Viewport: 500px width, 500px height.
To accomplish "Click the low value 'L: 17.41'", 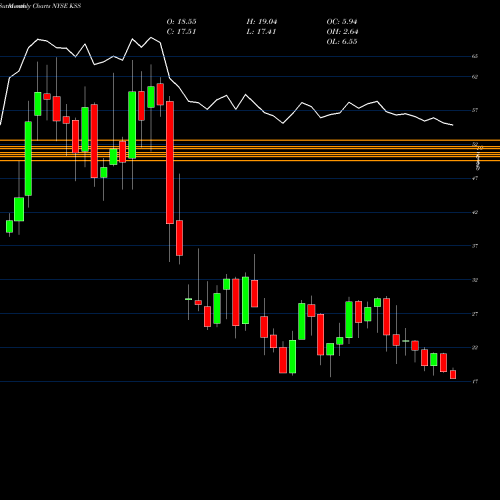I will coord(261,32).
